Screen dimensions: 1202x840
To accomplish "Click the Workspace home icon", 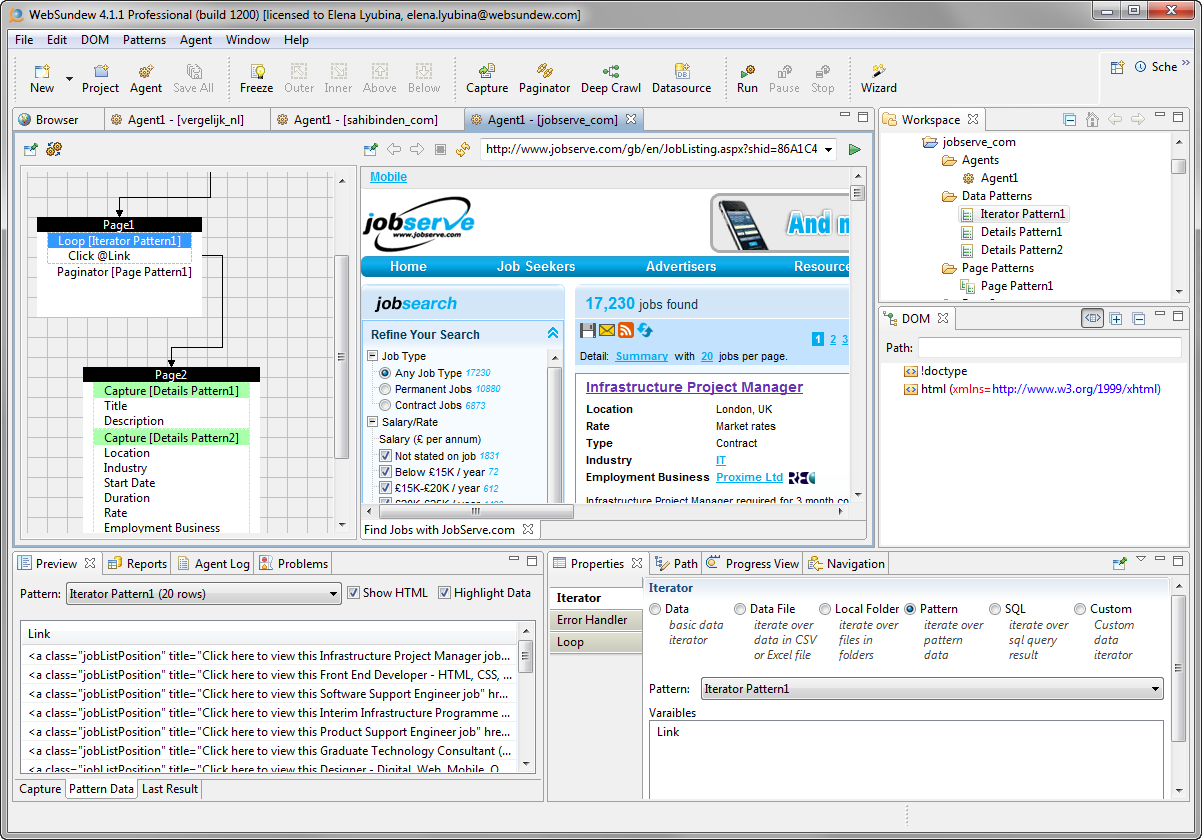I will click(1092, 119).
